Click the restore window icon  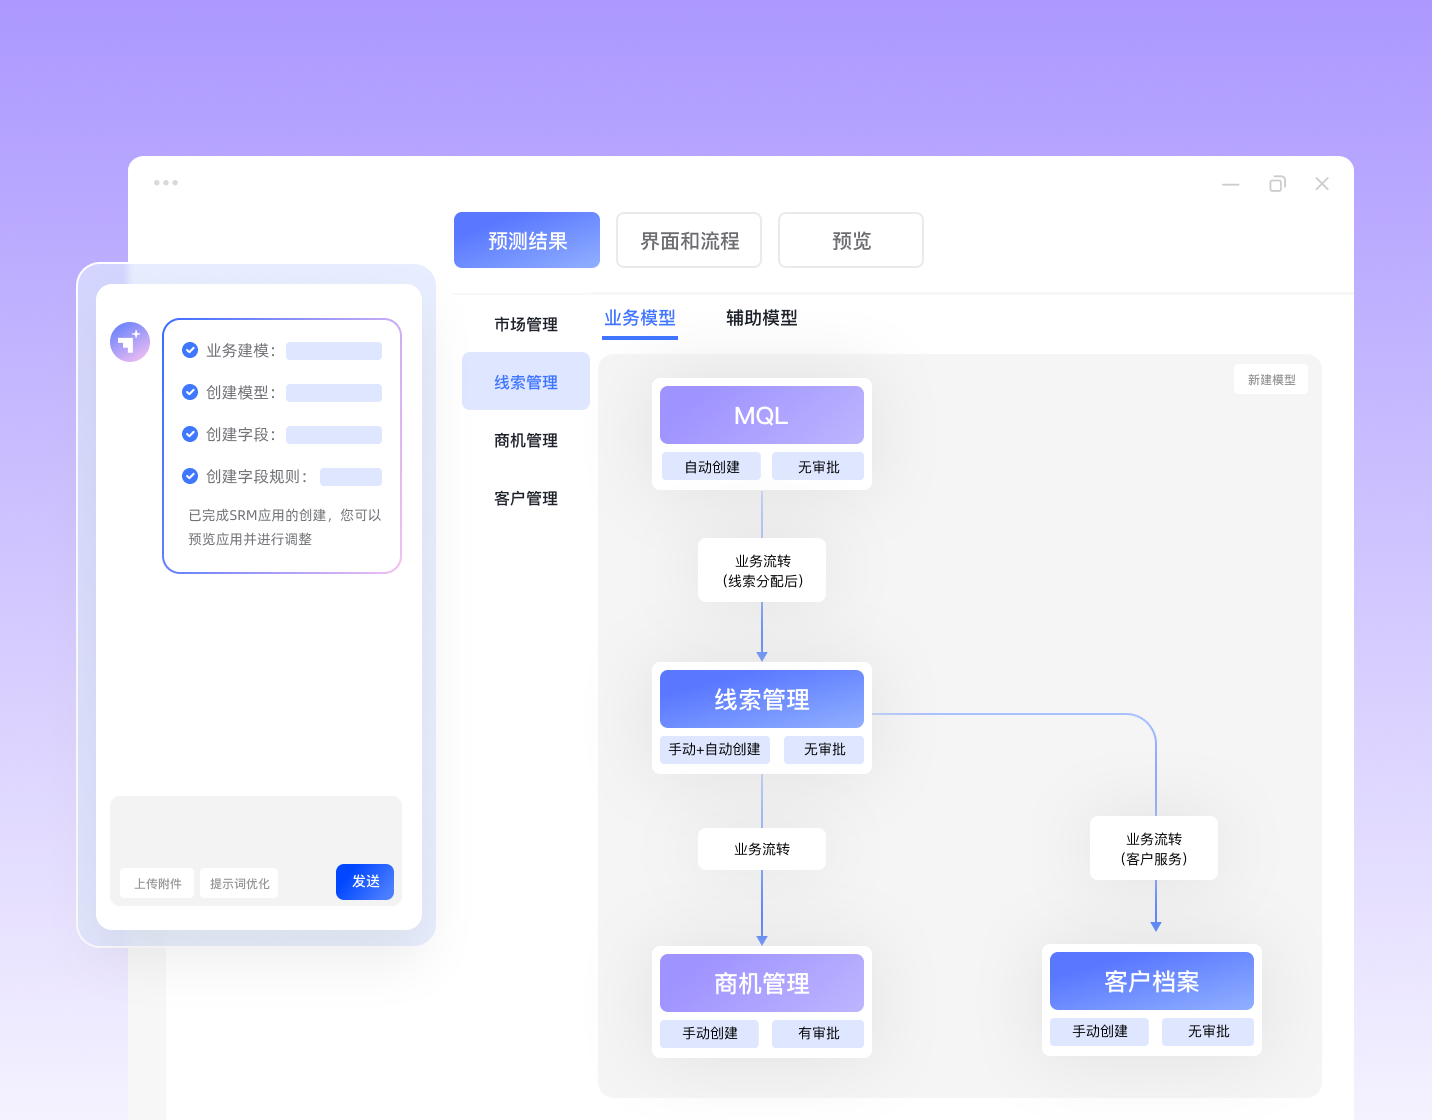[x=1277, y=184]
